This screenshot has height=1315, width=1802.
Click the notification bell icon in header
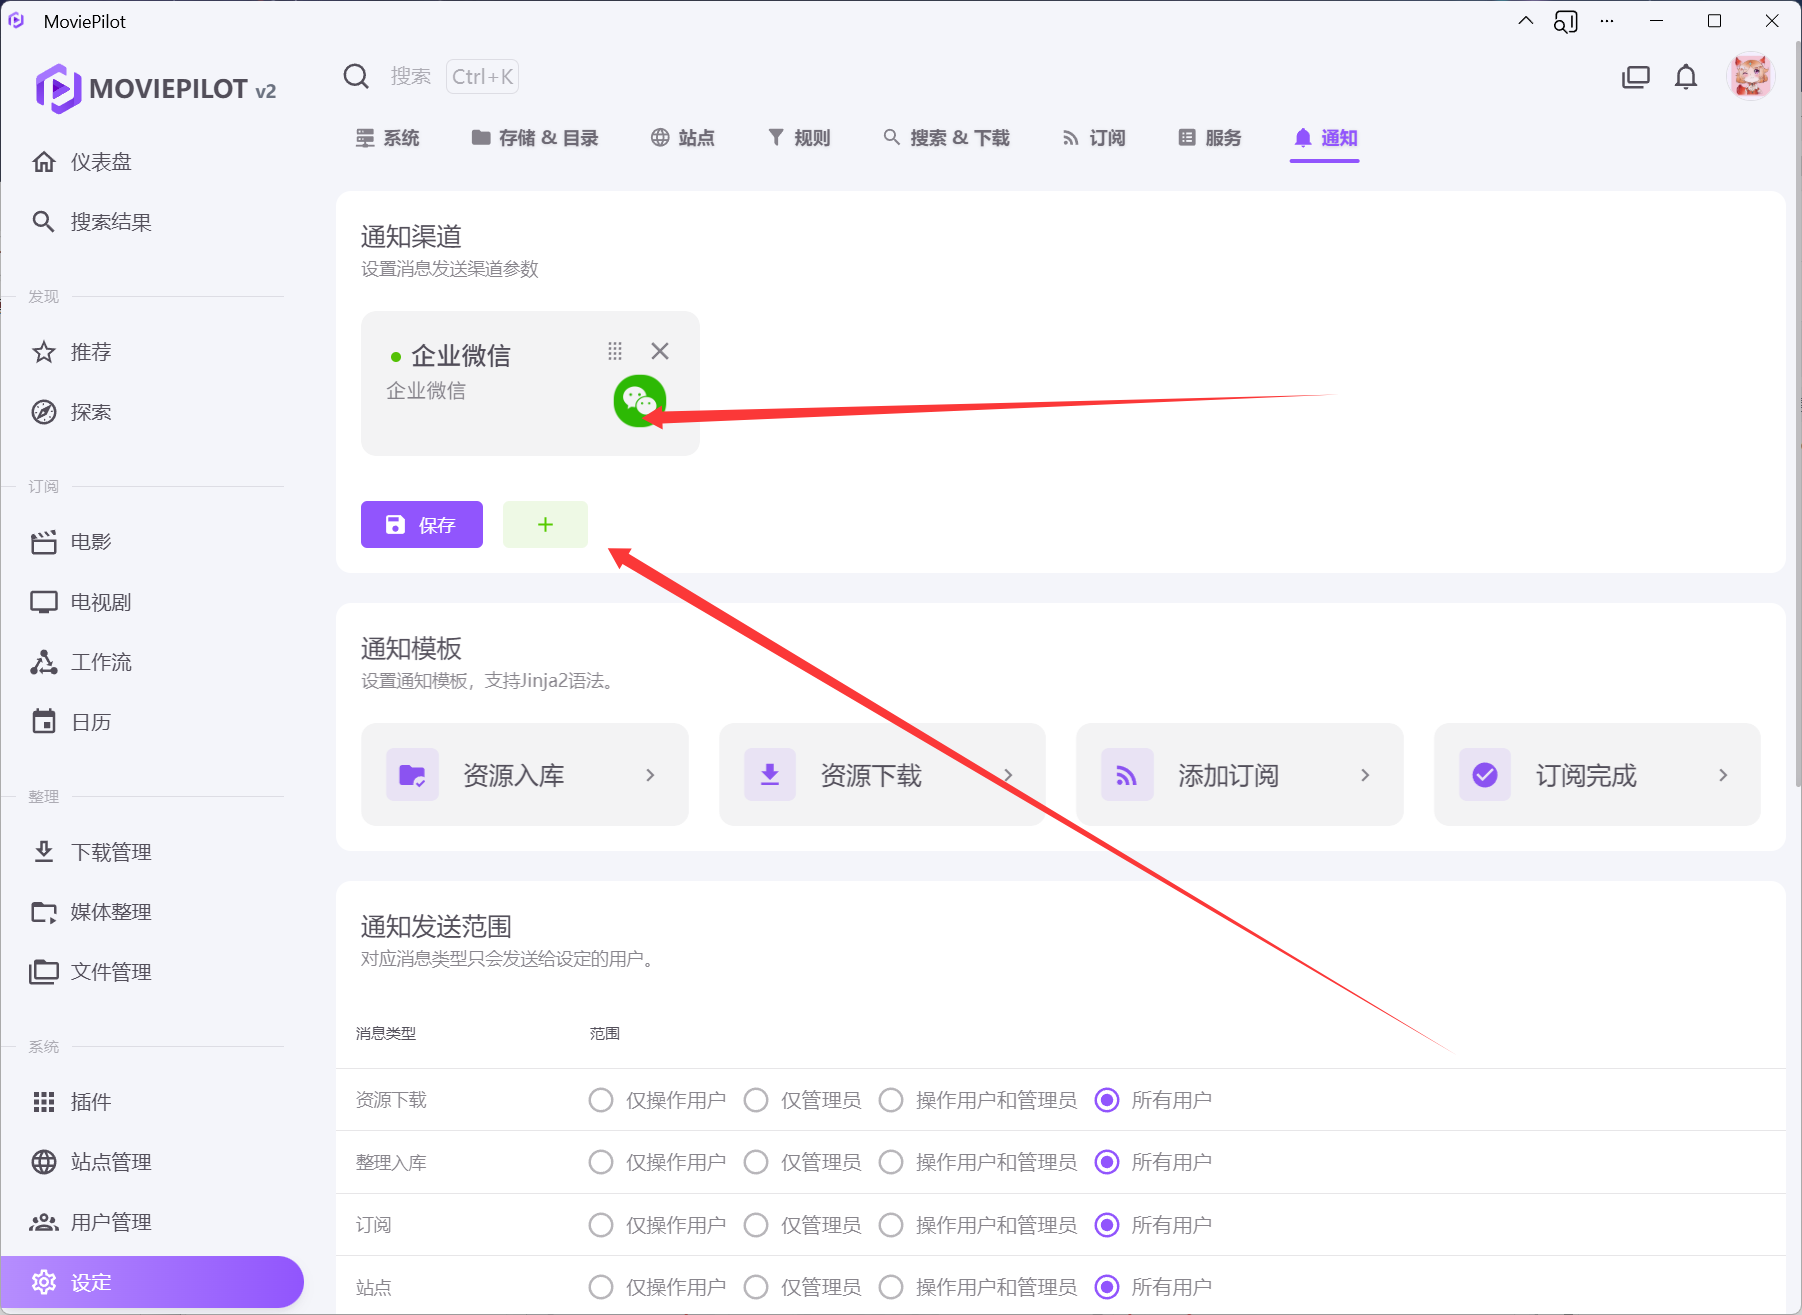[x=1685, y=77]
